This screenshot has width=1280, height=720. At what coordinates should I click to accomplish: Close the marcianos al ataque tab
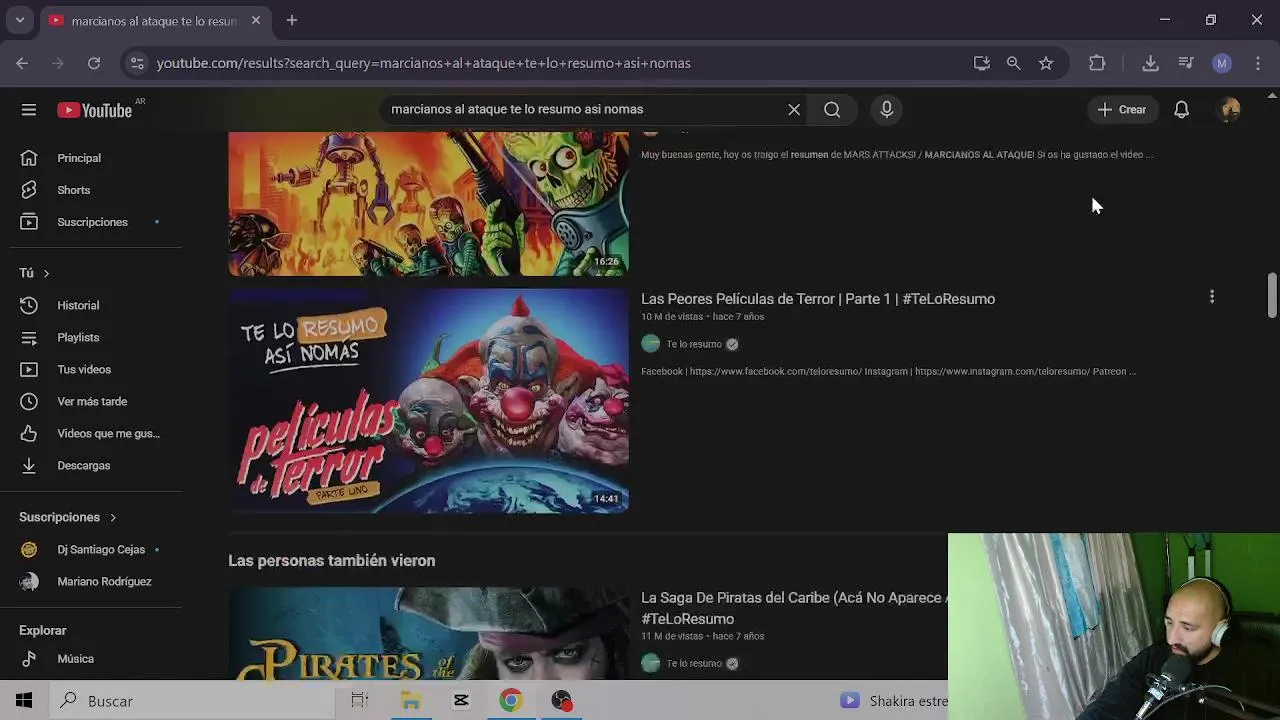(256, 20)
